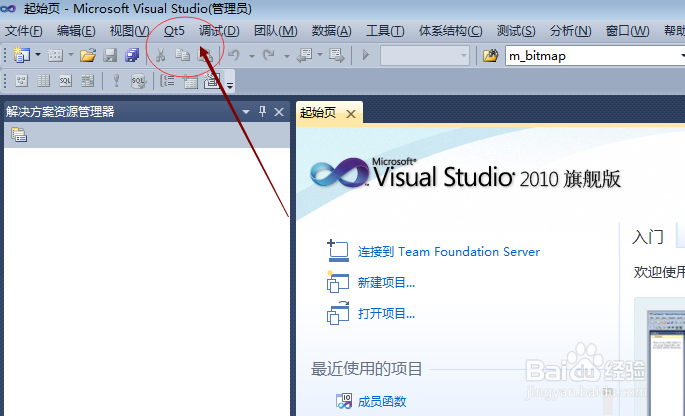This screenshot has height=416, width=685.
Task: Open the Redo history dropdown arrow
Action: [286, 55]
